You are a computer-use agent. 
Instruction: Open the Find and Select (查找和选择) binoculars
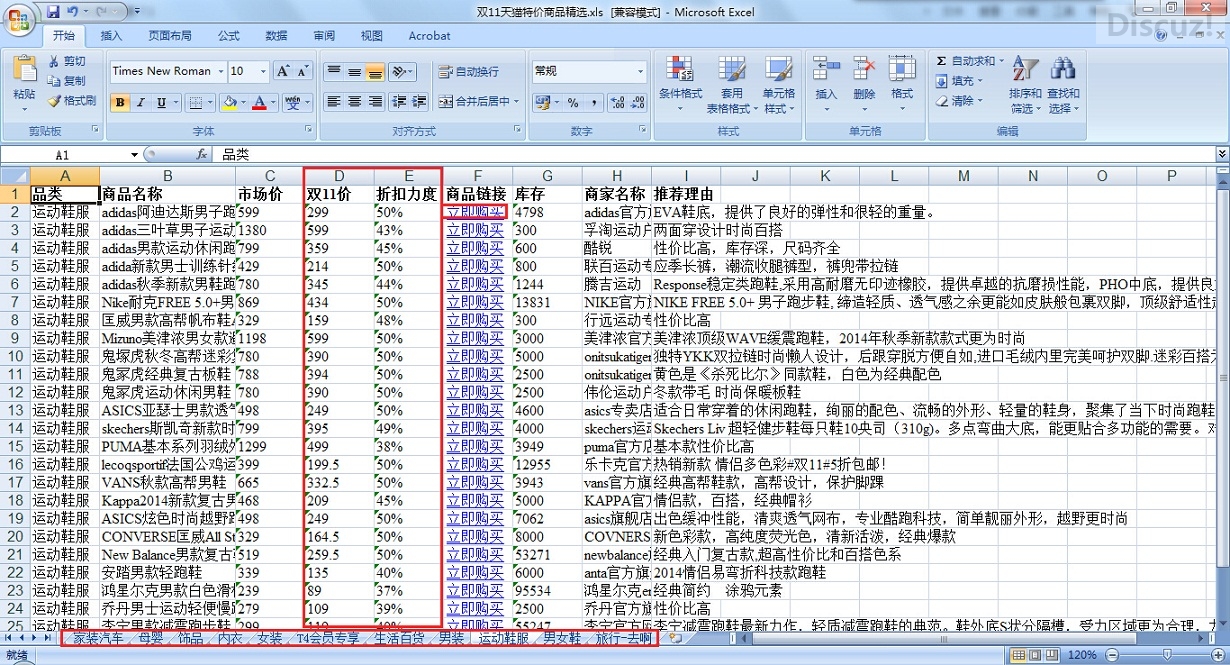click(1063, 84)
